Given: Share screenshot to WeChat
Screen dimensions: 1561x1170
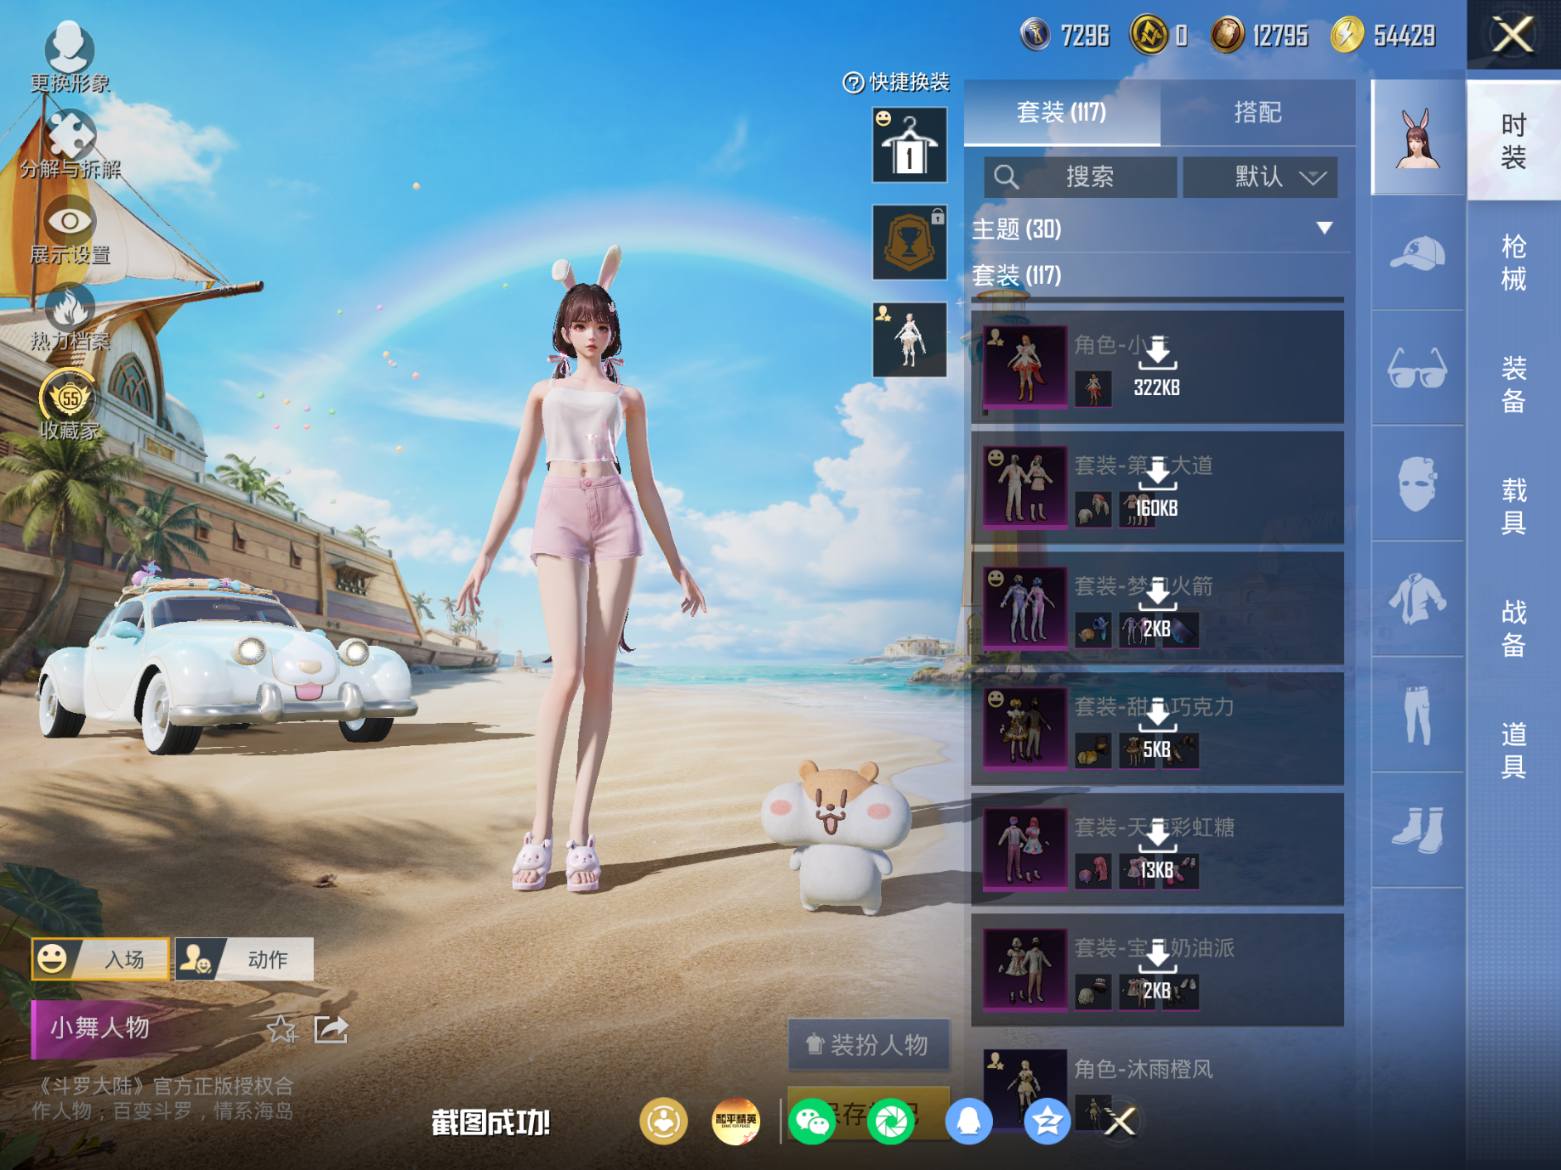Looking at the screenshot, I should pos(811,1121).
